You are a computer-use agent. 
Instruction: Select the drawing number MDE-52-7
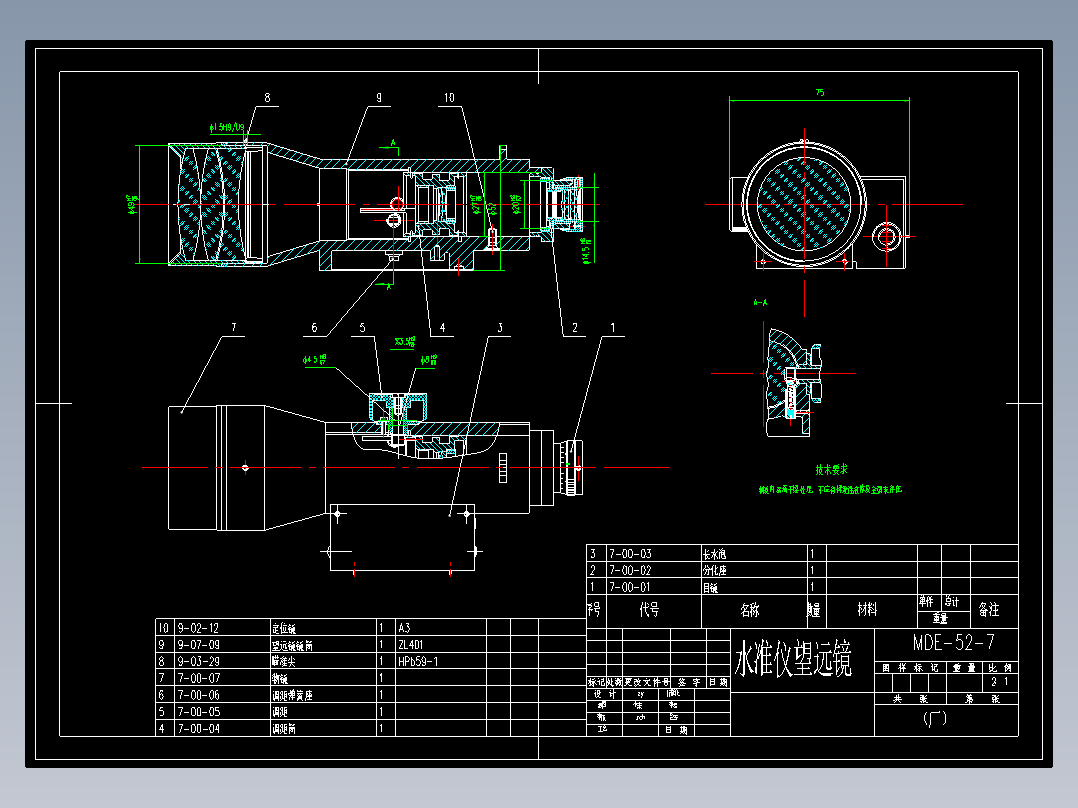click(954, 642)
